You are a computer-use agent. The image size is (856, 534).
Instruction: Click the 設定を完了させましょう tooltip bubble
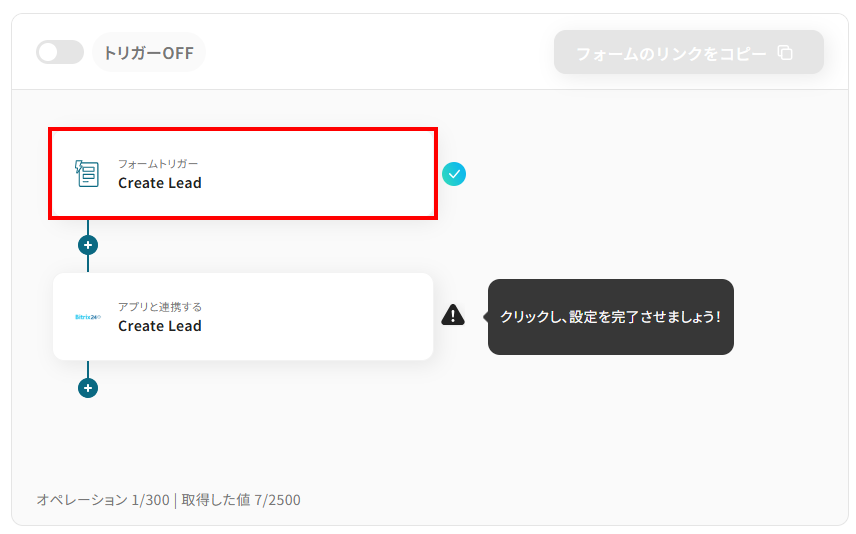pyautogui.click(x=610, y=317)
